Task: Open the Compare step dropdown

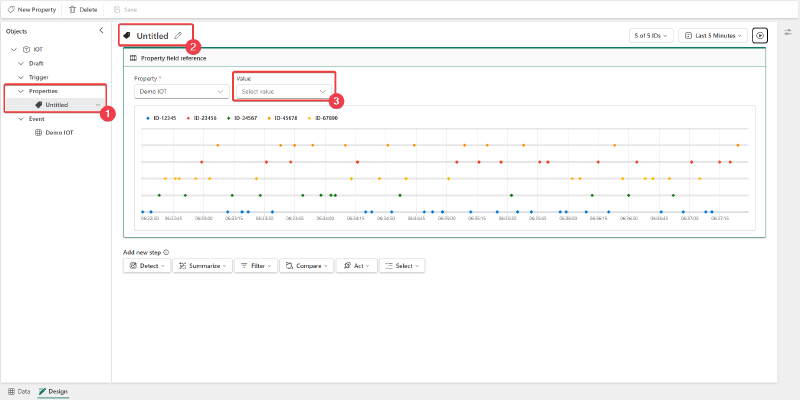Action: [x=307, y=266]
